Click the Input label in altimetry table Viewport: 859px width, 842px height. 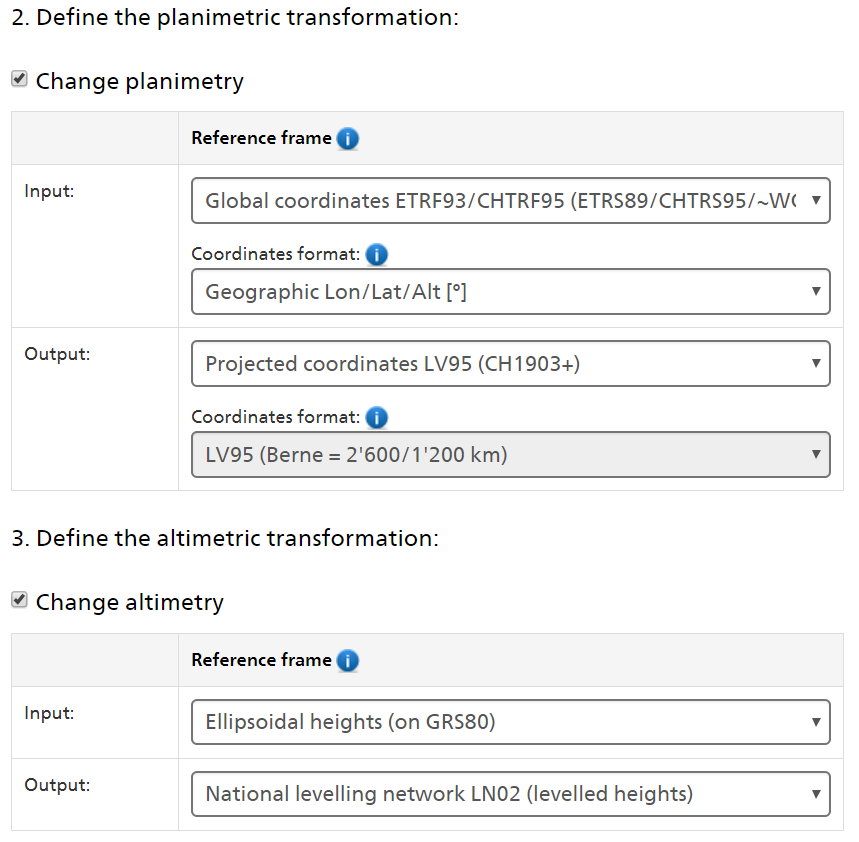pos(49,713)
